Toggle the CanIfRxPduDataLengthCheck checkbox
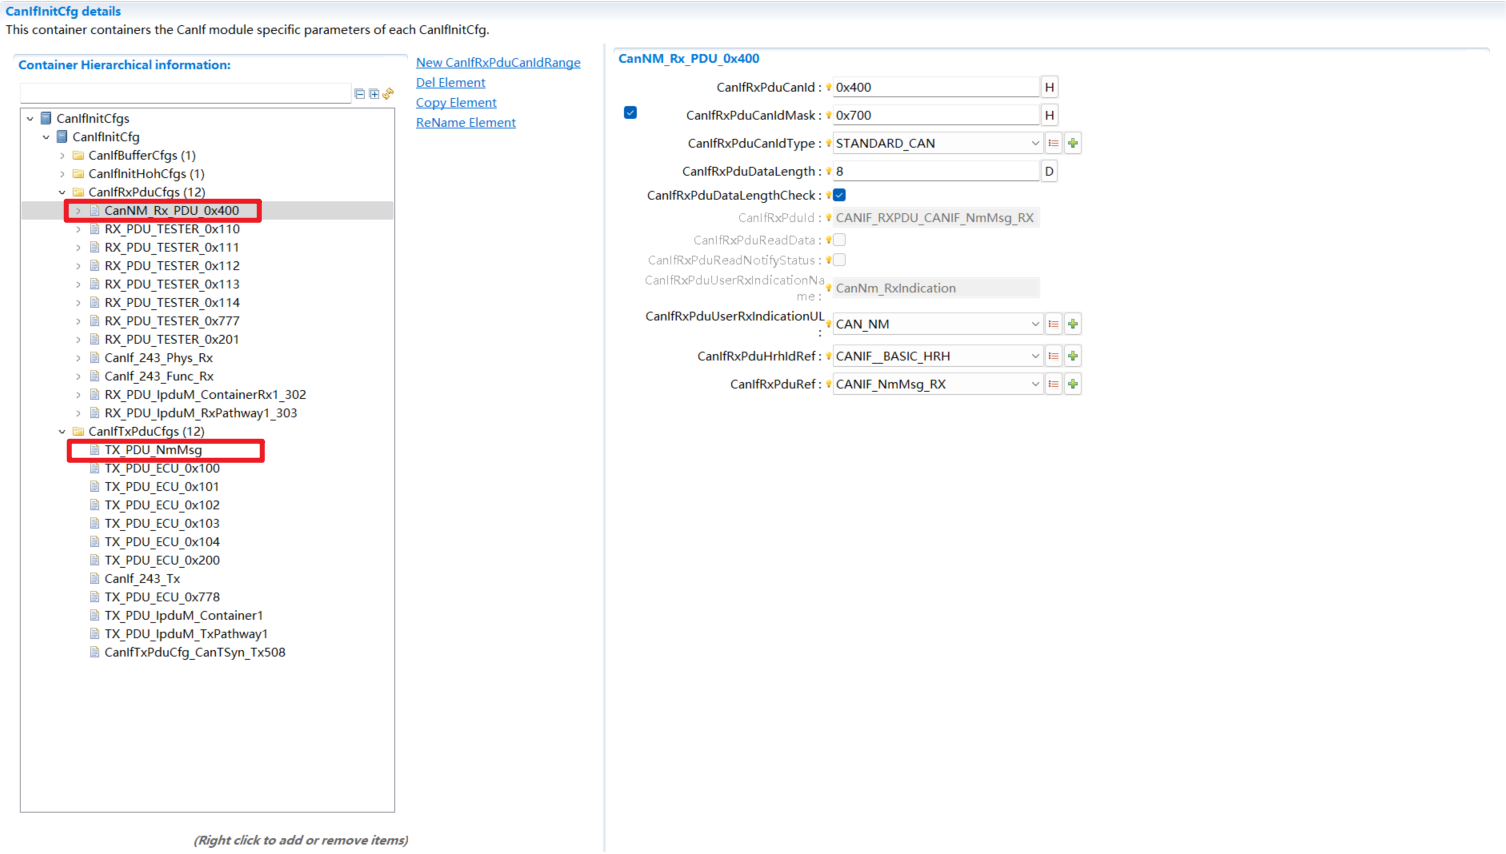Screen dimensions: 1506x854 (838, 195)
